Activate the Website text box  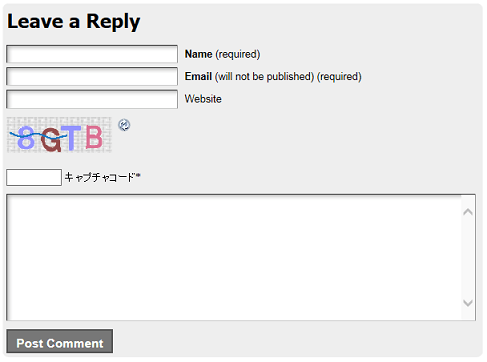pos(92,99)
